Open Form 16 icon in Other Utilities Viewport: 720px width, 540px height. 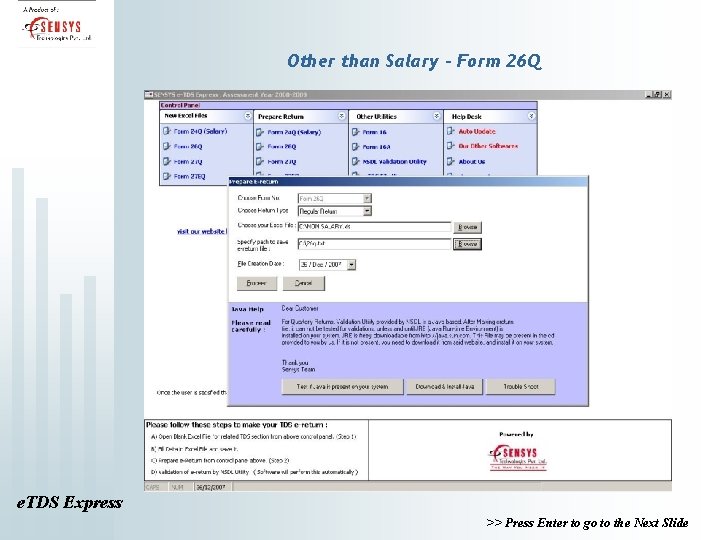[356, 132]
